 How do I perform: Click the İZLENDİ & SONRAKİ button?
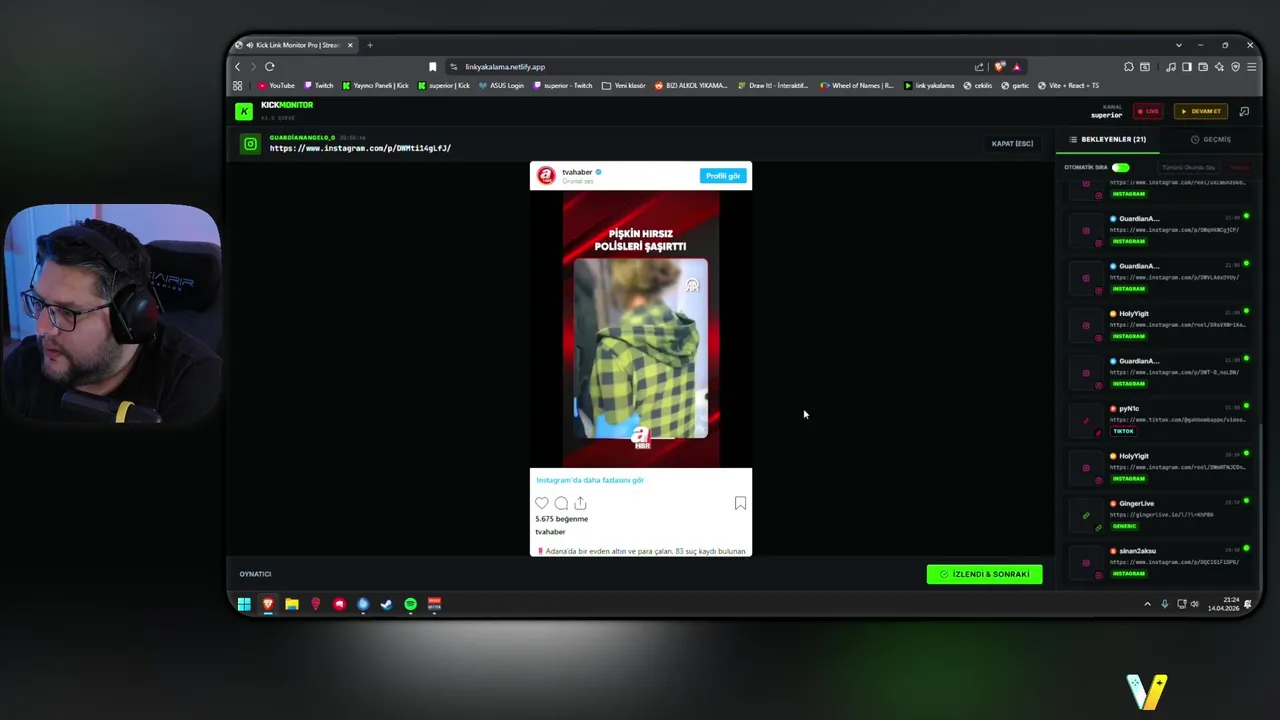click(x=984, y=574)
